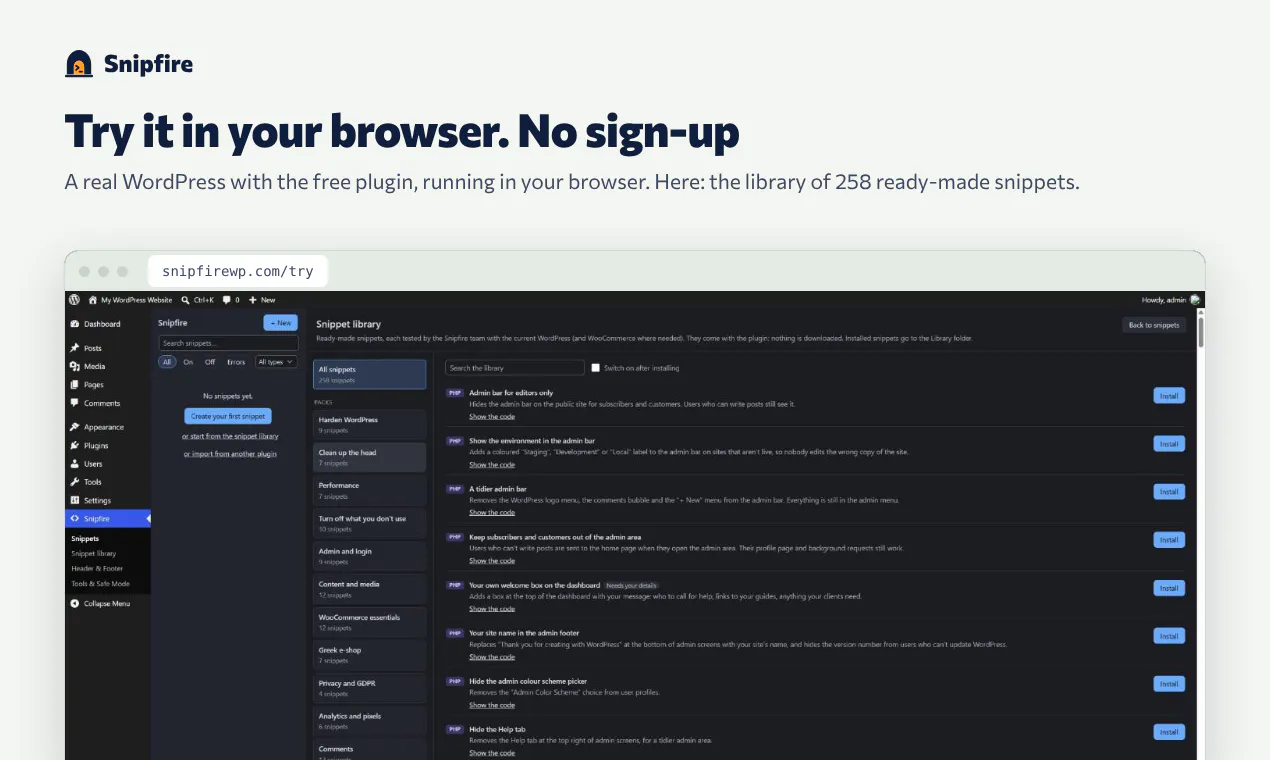
Task: Install 'Show the environment in the admin bar'
Action: [1169, 444]
